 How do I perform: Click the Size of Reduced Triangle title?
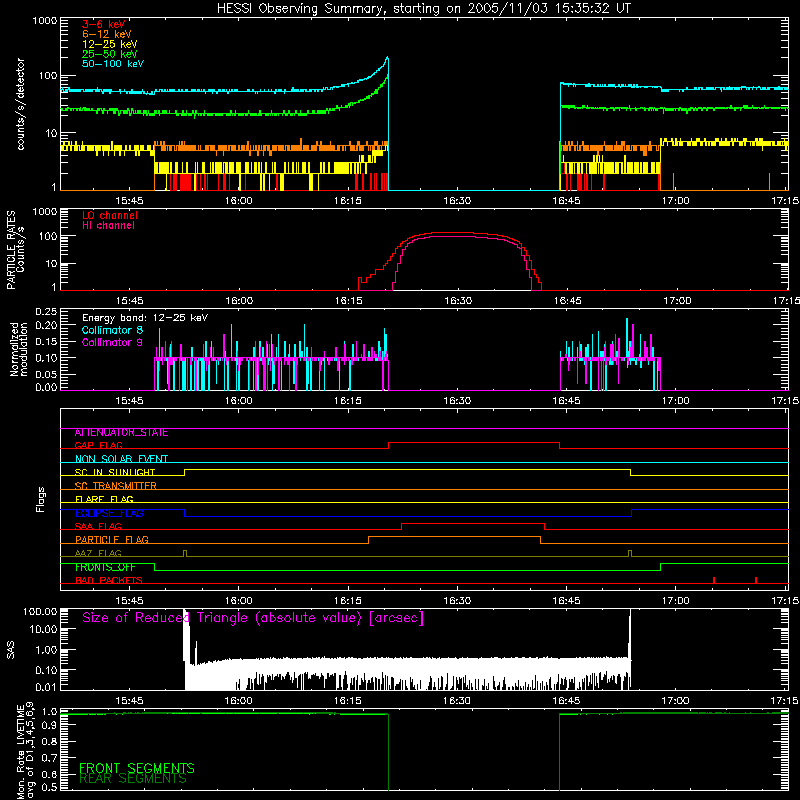pos(253,618)
